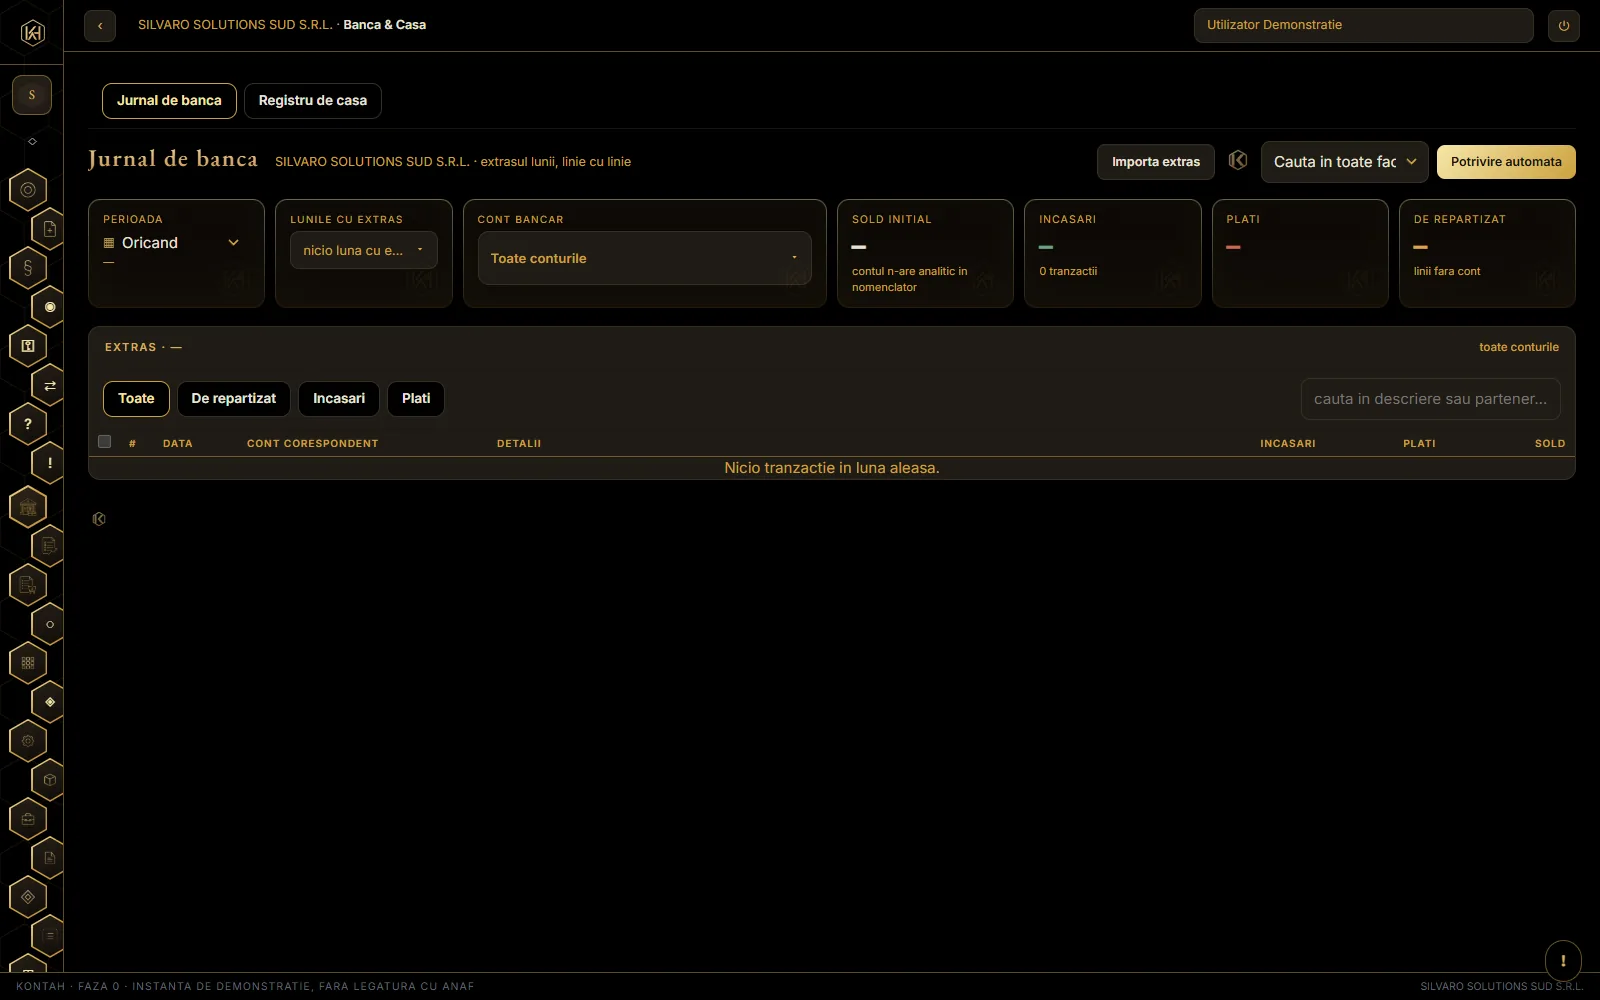Open the section-sign (§) hexagon in the sidebar
Screen dimensions: 1600x1000
[28, 268]
